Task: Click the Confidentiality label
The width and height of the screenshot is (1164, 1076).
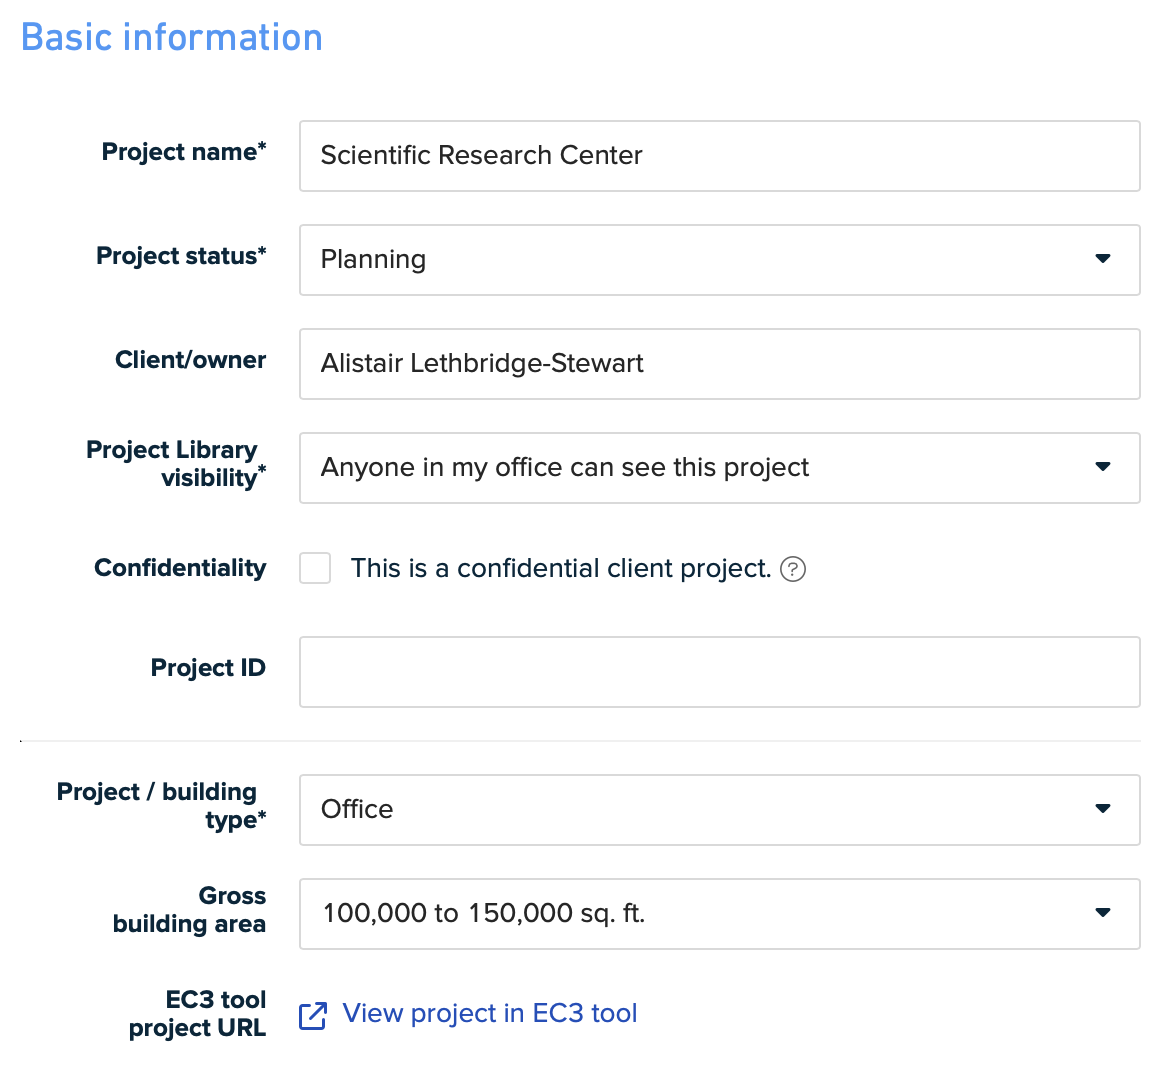Action: (x=180, y=568)
